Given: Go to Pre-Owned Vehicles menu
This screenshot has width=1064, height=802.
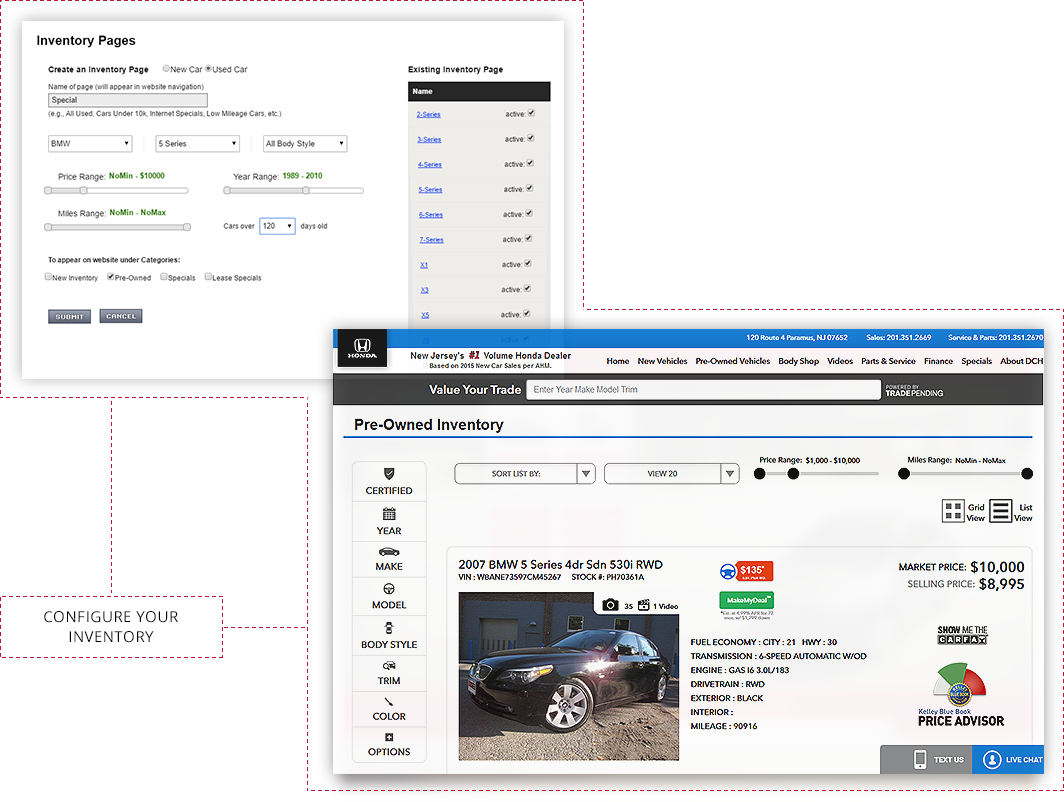Looking at the screenshot, I should tap(732, 361).
